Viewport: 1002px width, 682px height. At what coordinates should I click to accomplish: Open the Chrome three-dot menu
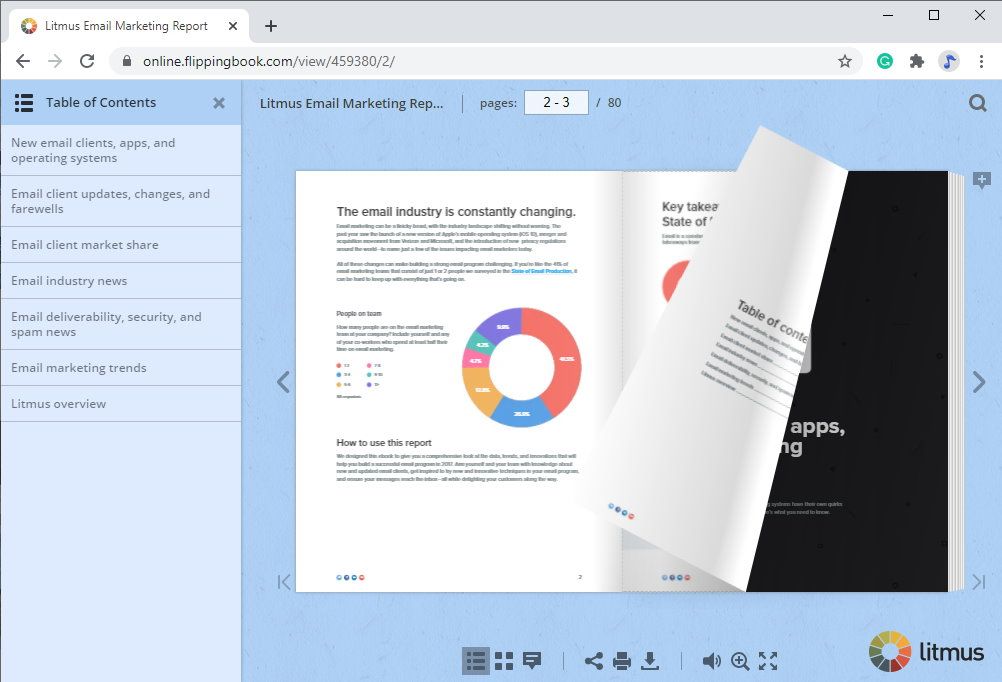[x=983, y=60]
